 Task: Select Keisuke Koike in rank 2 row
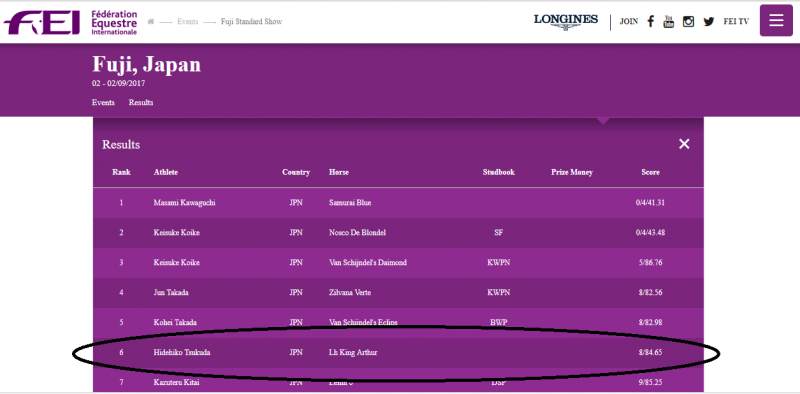coord(177,233)
